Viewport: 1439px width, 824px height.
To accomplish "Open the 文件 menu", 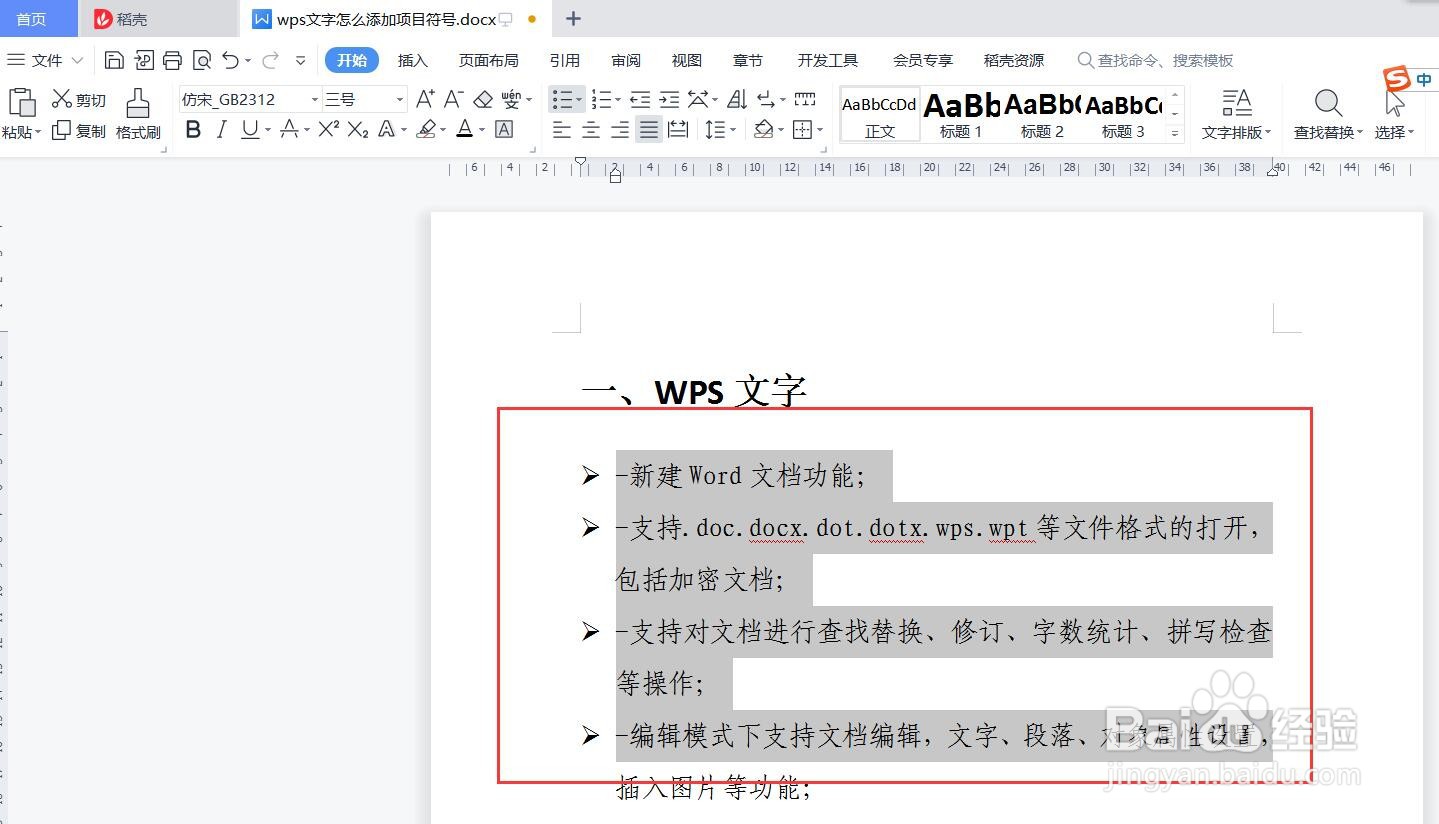I will pos(44,60).
